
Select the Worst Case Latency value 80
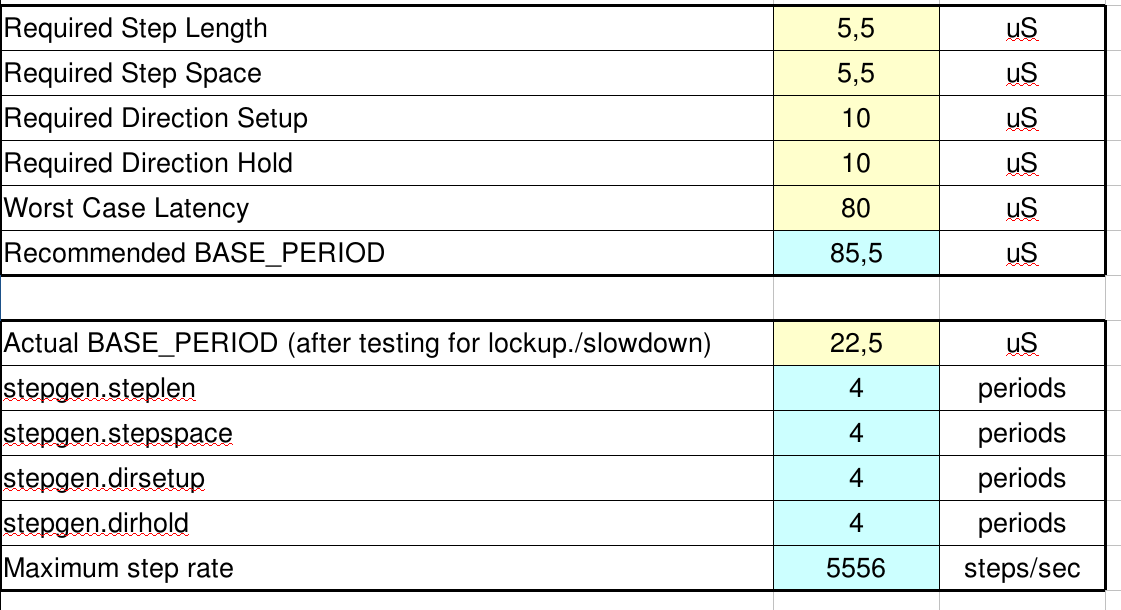coord(856,208)
